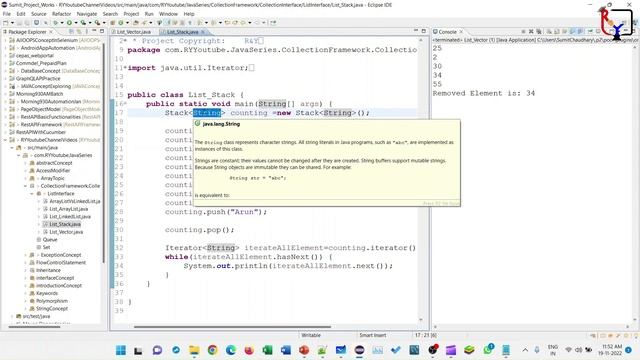Click the editor horizontal scrollbar
Screen dimensions: 640x360
coord(232,327)
